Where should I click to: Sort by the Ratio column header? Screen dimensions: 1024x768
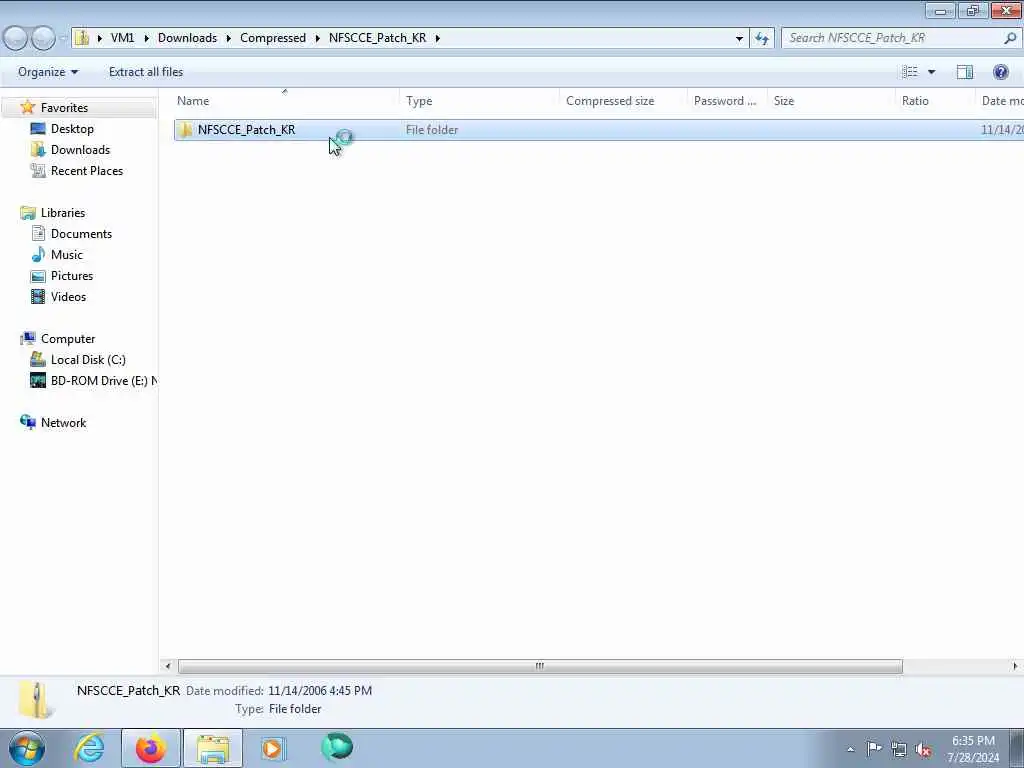point(935,101)
